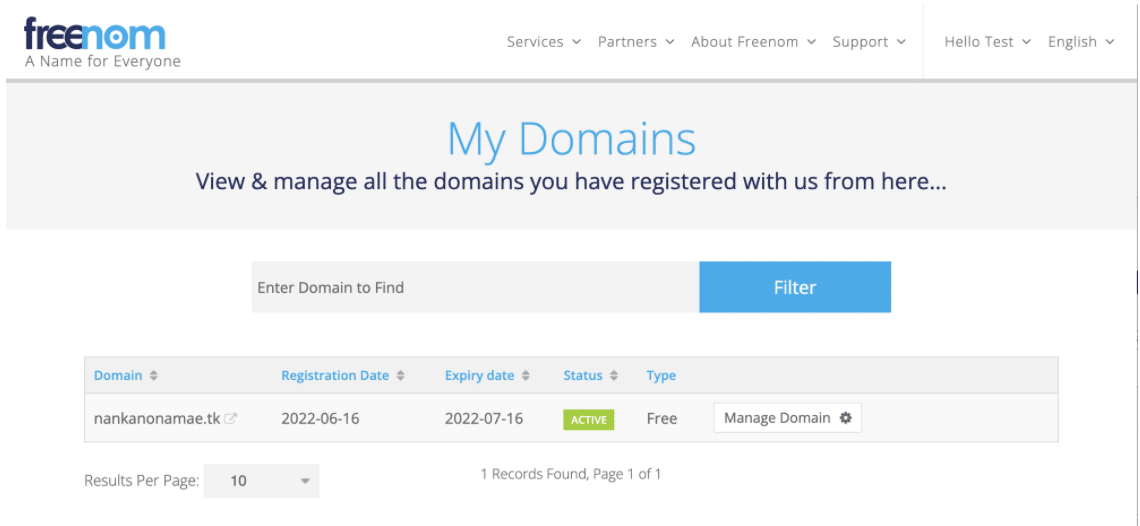Sort by Registration Date arrows
The width and height of the screenshot is (1140, 526).
click(400, 376)
